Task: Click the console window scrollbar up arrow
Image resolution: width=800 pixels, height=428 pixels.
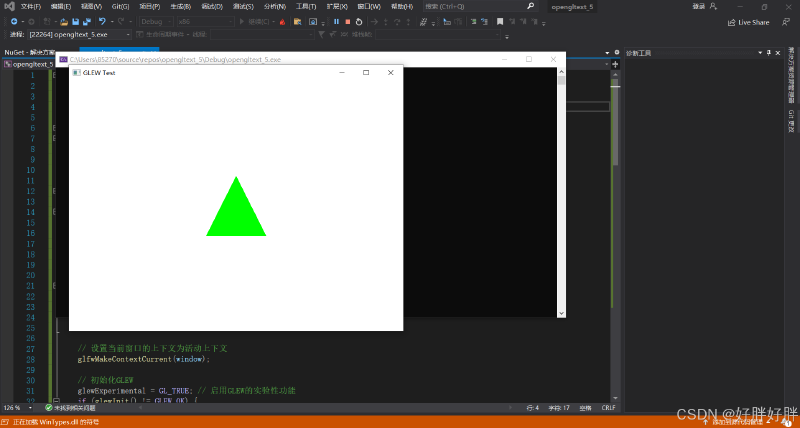Action: pyautogui.click(x=561, y=71)
